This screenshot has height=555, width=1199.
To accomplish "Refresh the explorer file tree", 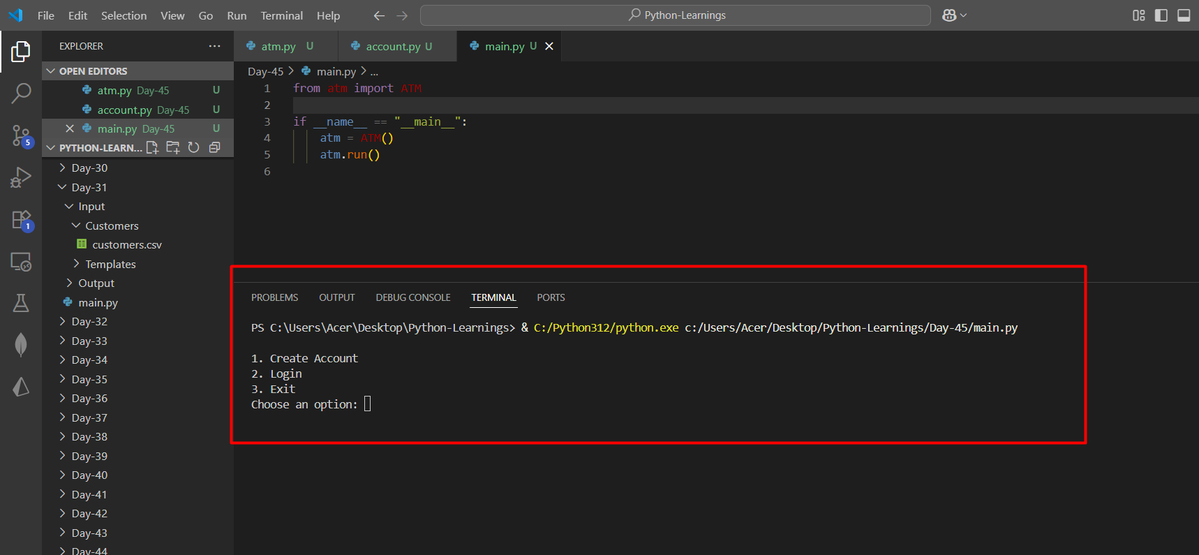I will pyautogui.click(x=193, y=148).
